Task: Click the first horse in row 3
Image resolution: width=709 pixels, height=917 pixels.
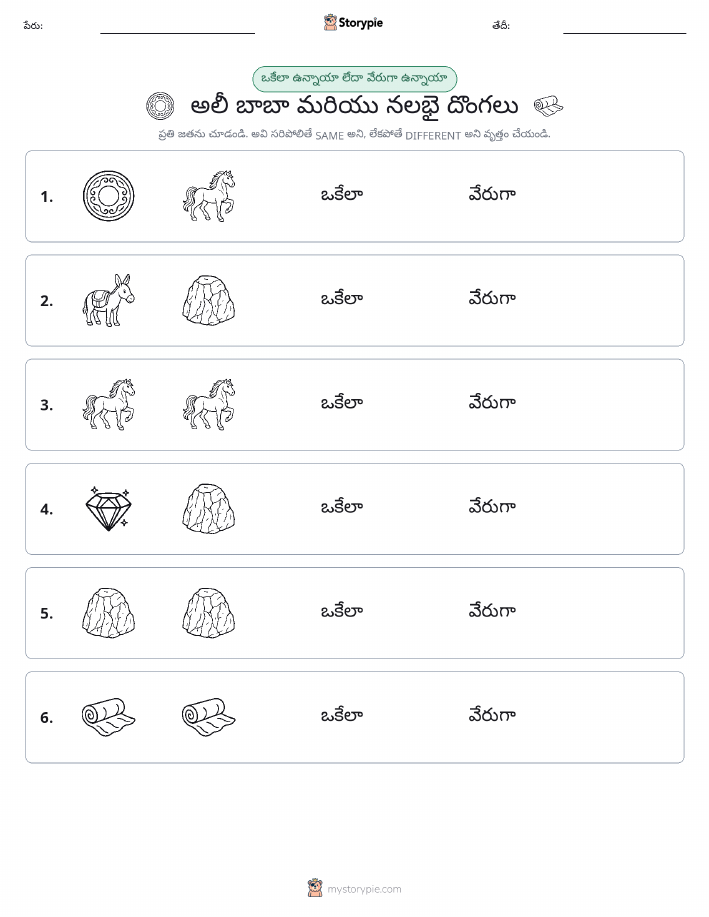Action: pos(108,404)
